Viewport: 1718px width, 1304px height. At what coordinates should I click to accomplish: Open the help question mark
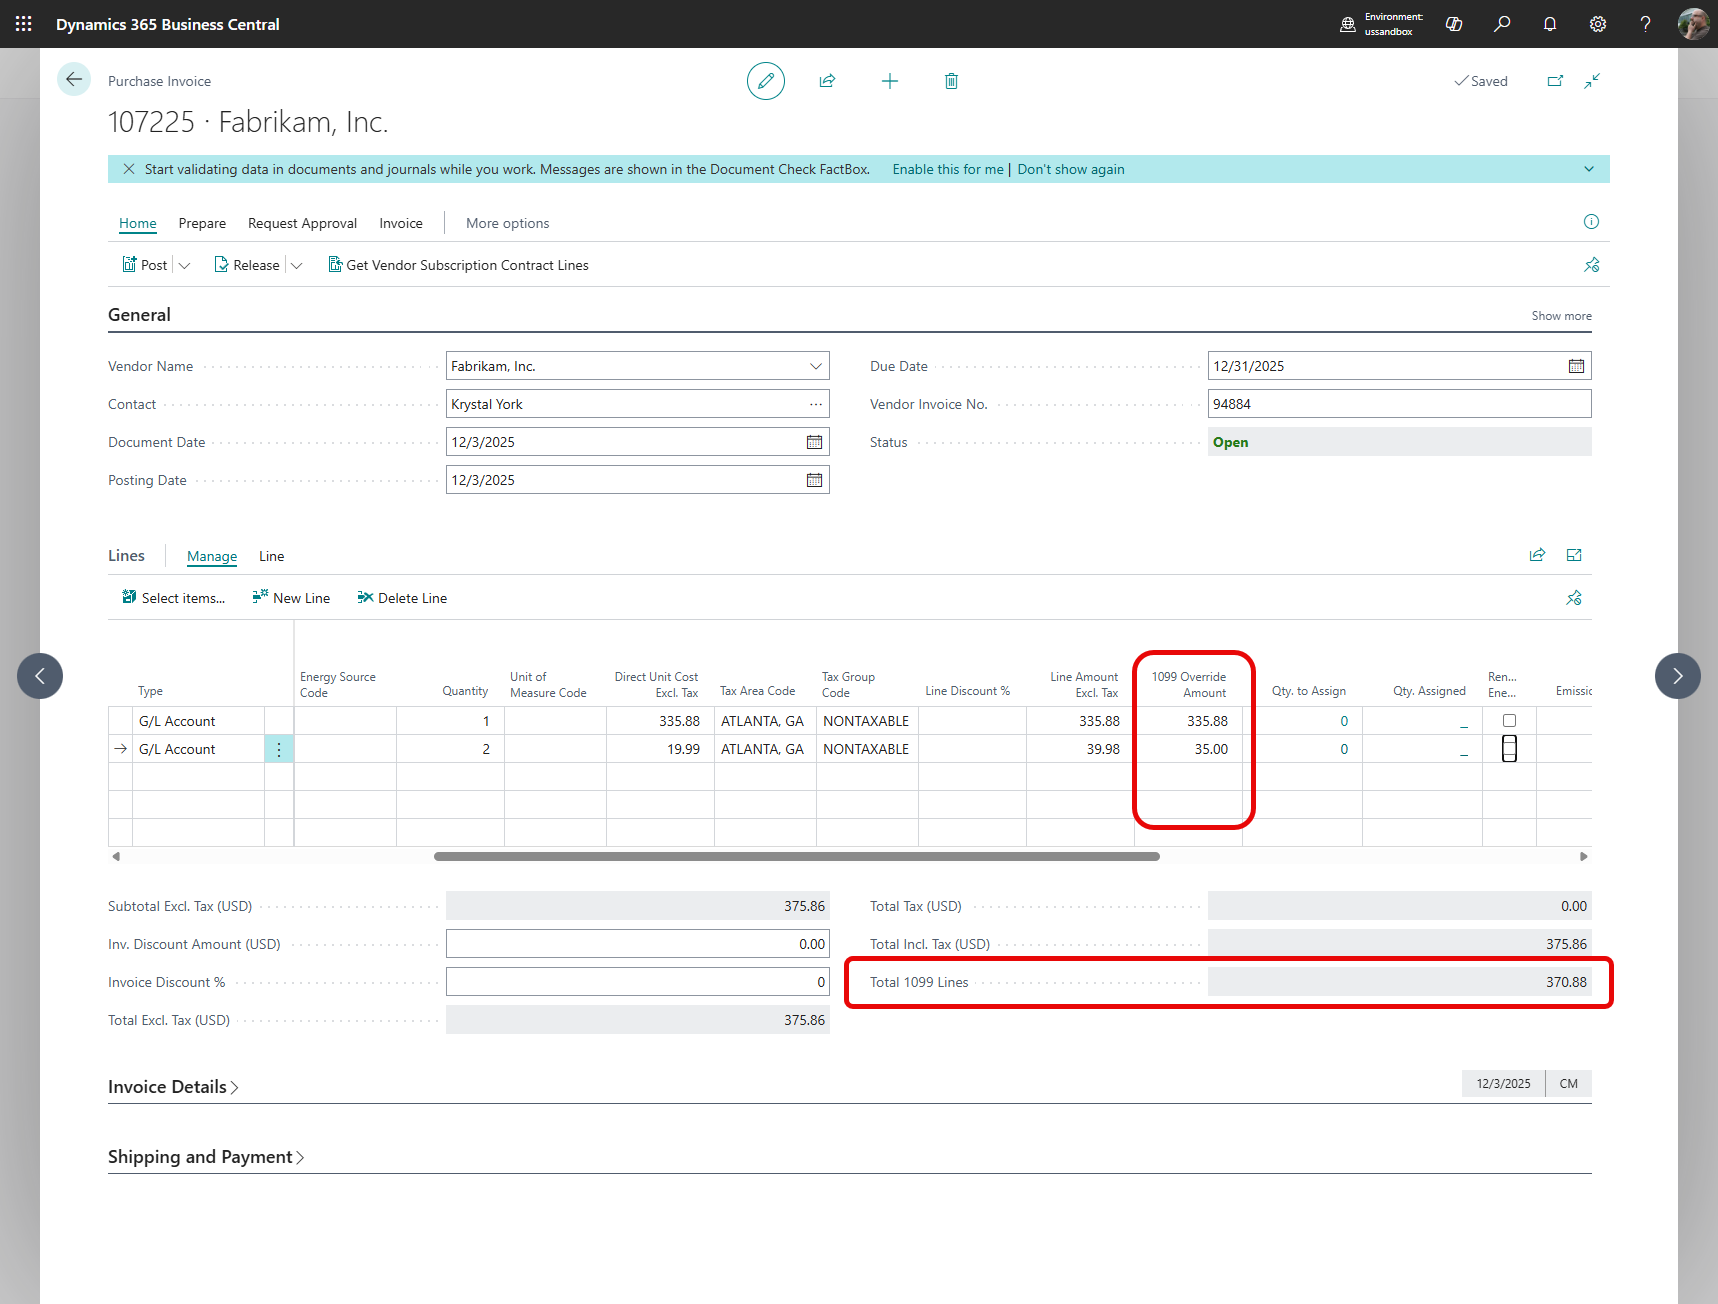pos(1646,24)
